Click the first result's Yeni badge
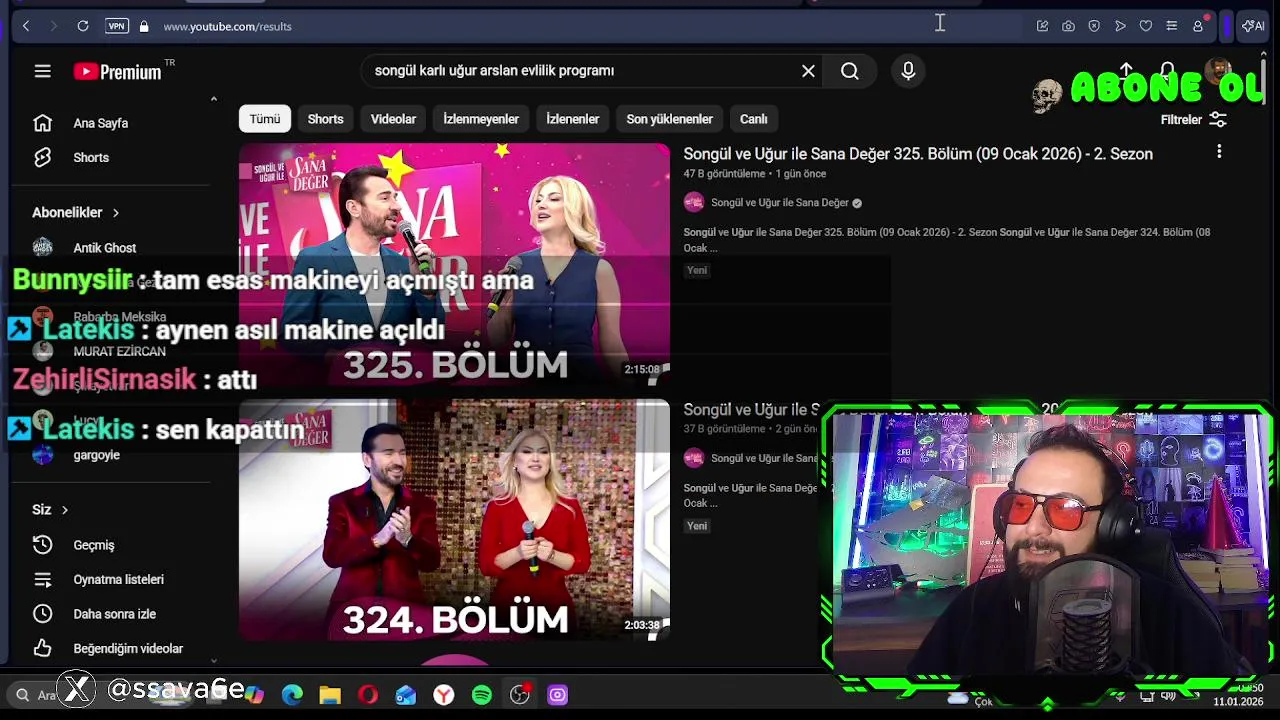This screenshot has height=720, width=1280. pyautogui.click(x=697, y=270)
